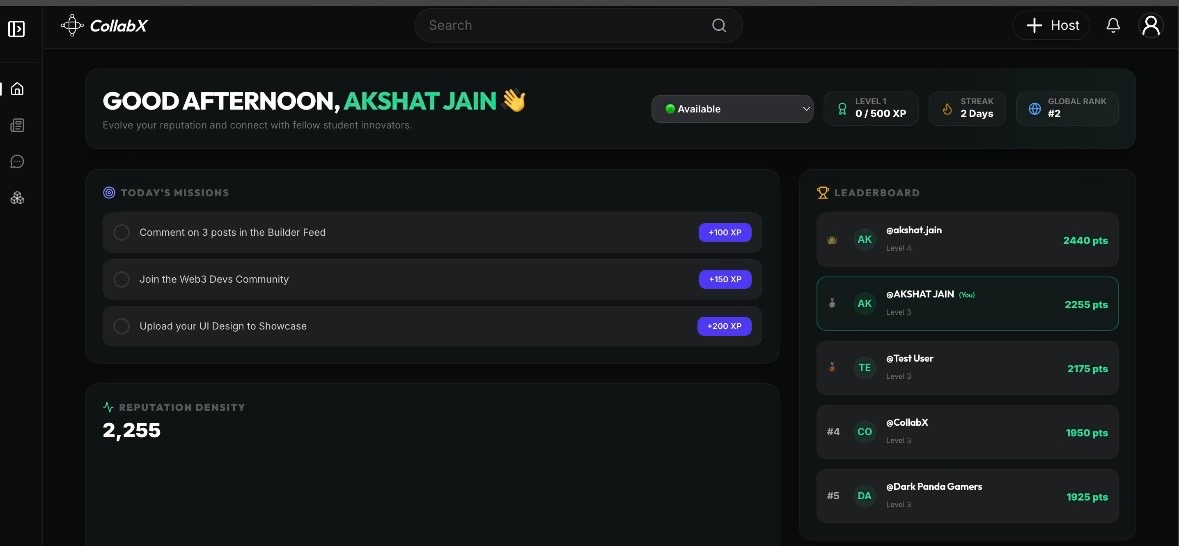The image size is (1179, 546).
Task: Click the Leaderboard trophy icon
Action: [x=823, y=193]
